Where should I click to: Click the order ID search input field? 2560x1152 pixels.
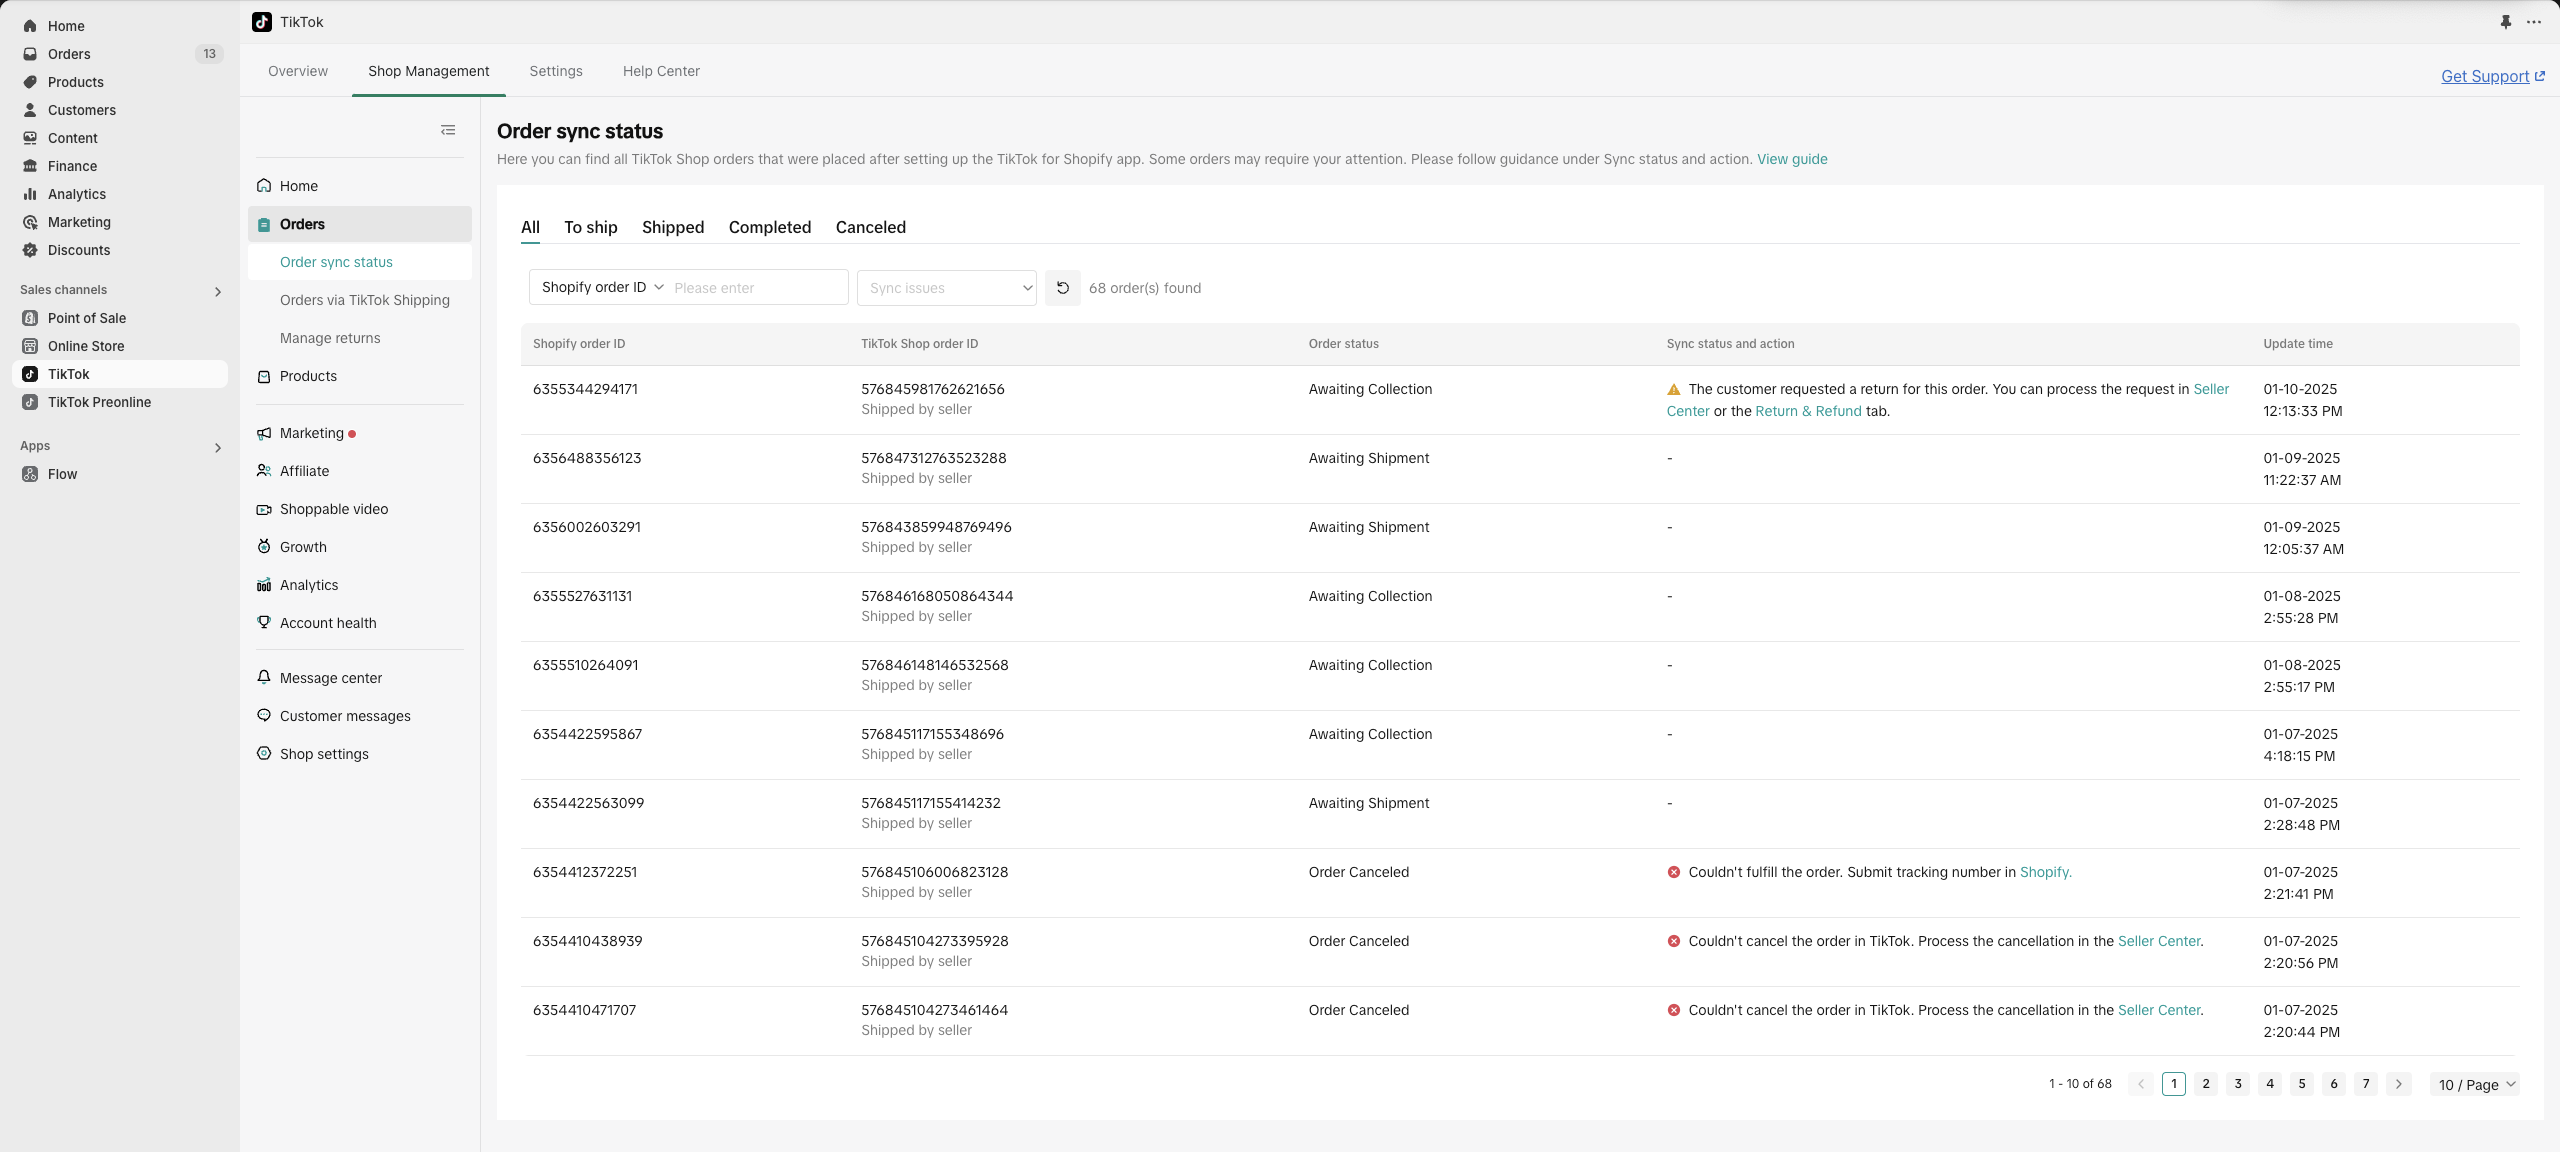pos(755,288)
